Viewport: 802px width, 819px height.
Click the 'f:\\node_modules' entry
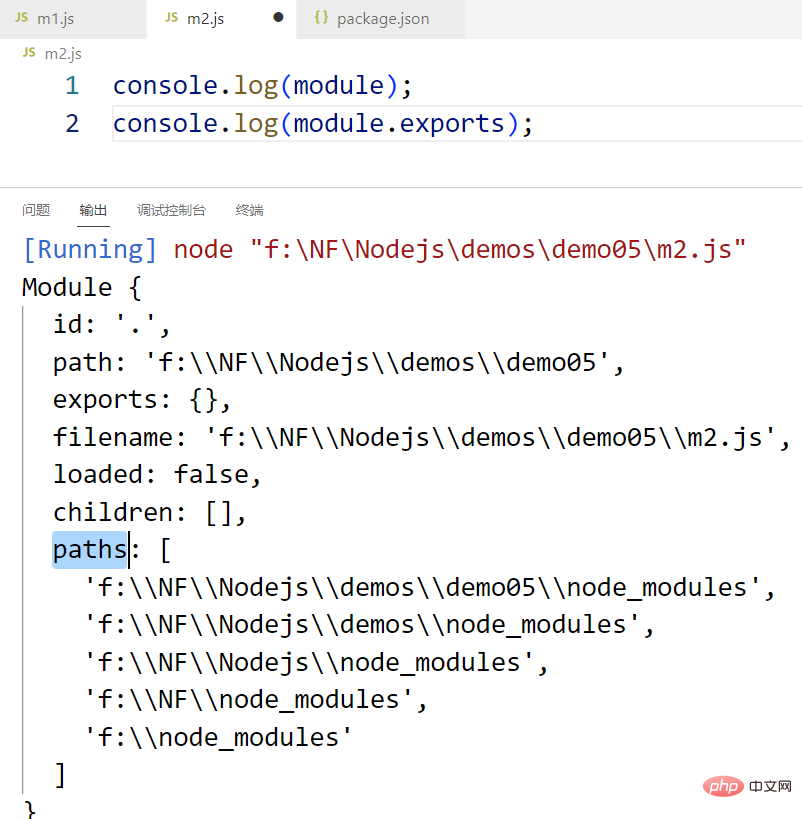(218, 738)
